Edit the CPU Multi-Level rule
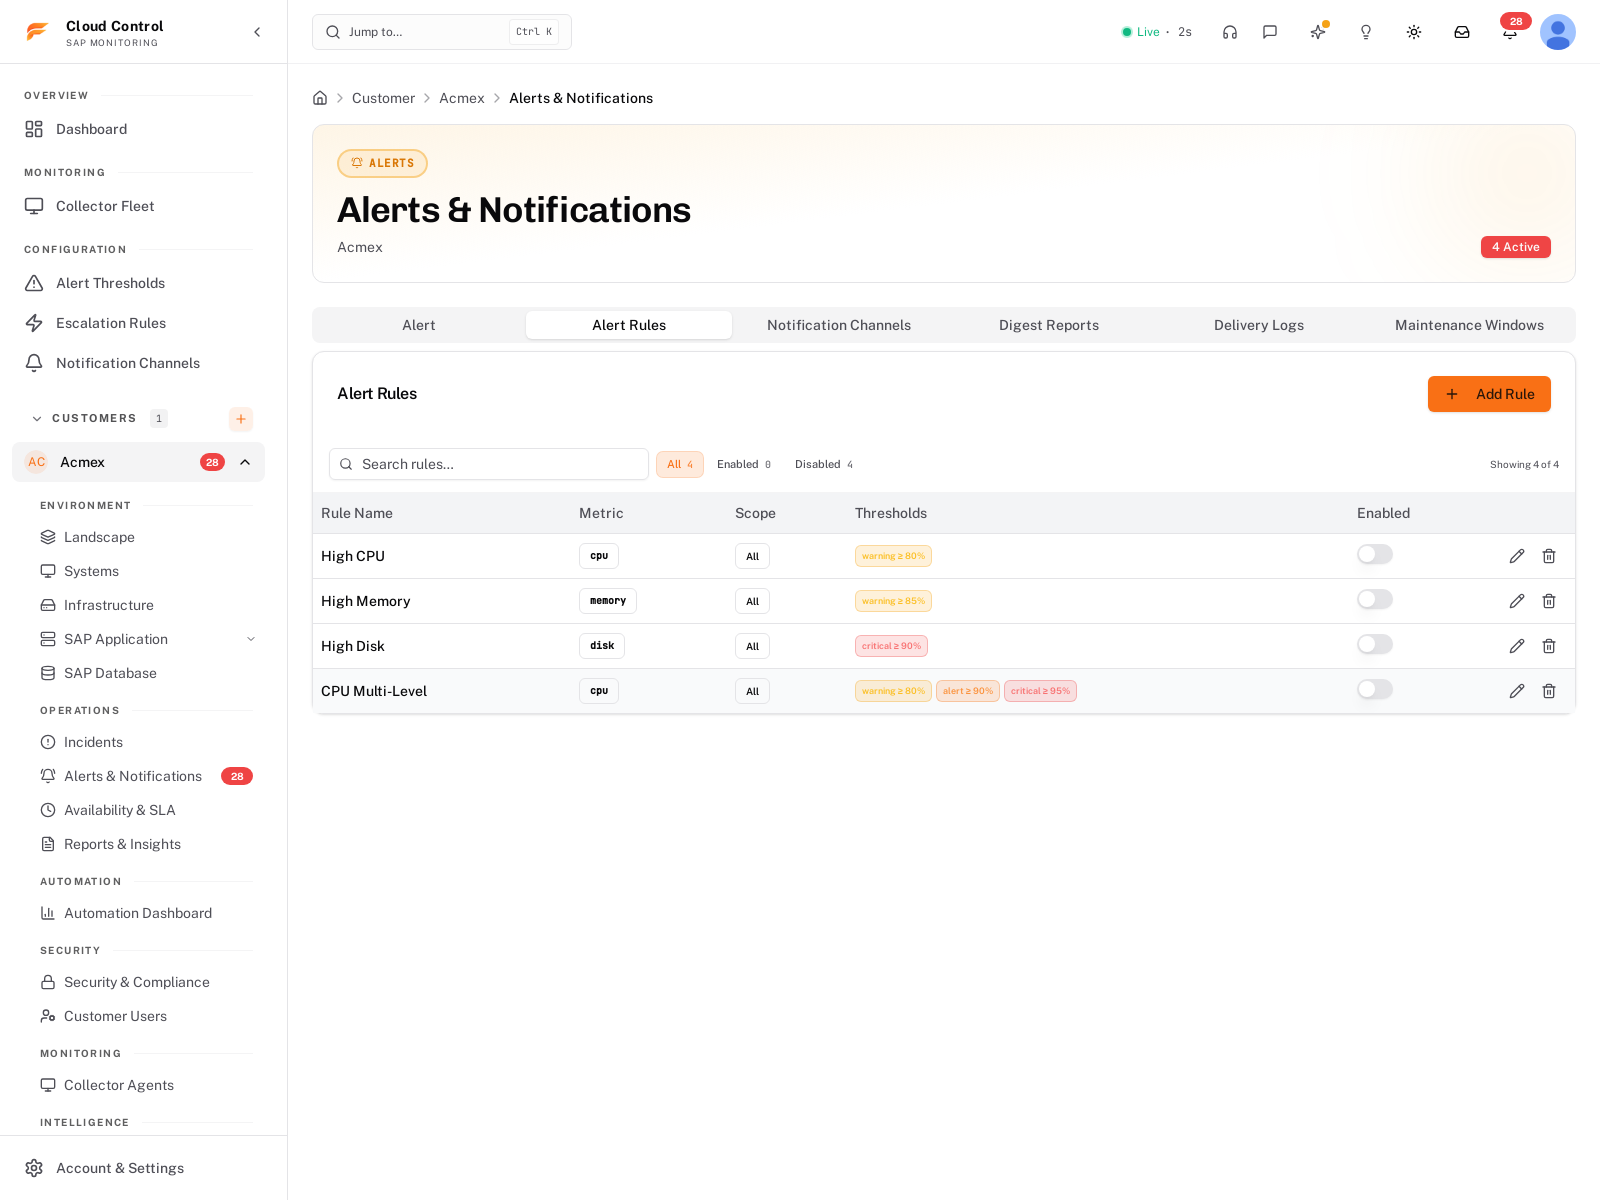The image size is (1600, 1200). coord(1517,691)
